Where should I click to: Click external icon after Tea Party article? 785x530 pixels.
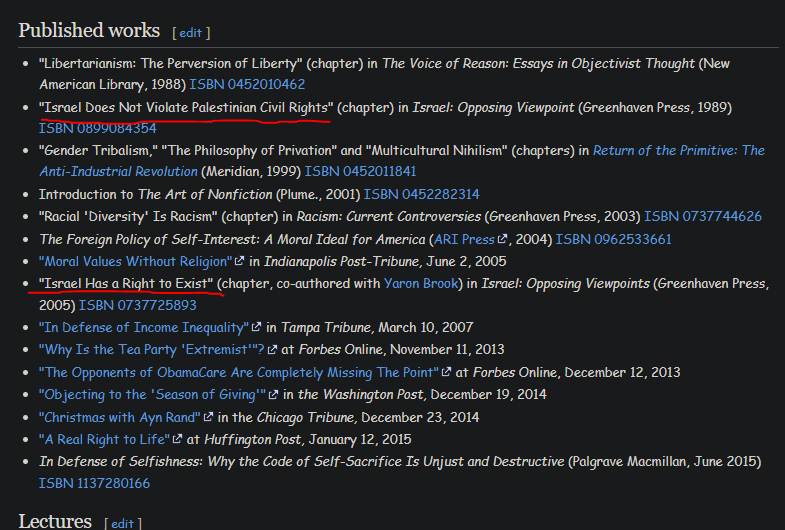(272, 349)
